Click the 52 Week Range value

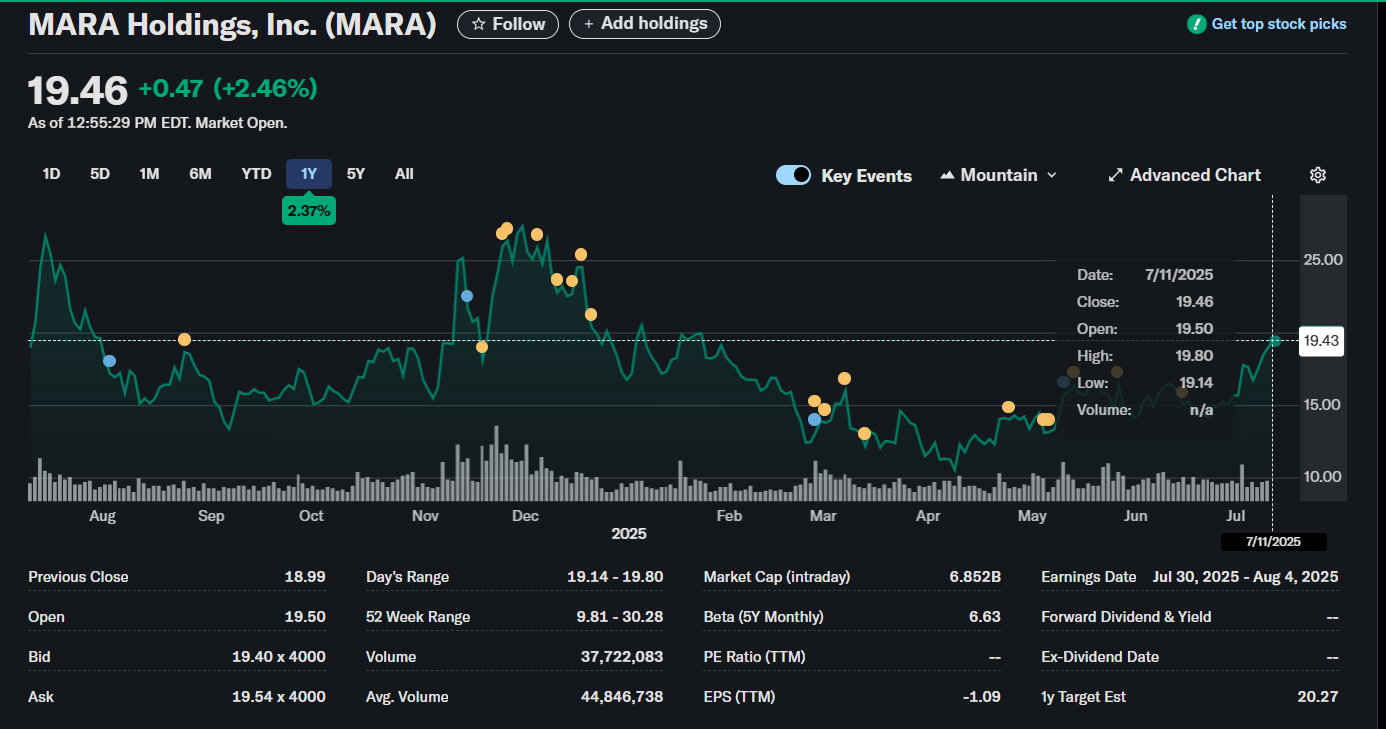pyautogui.click(x=620, y=617)
